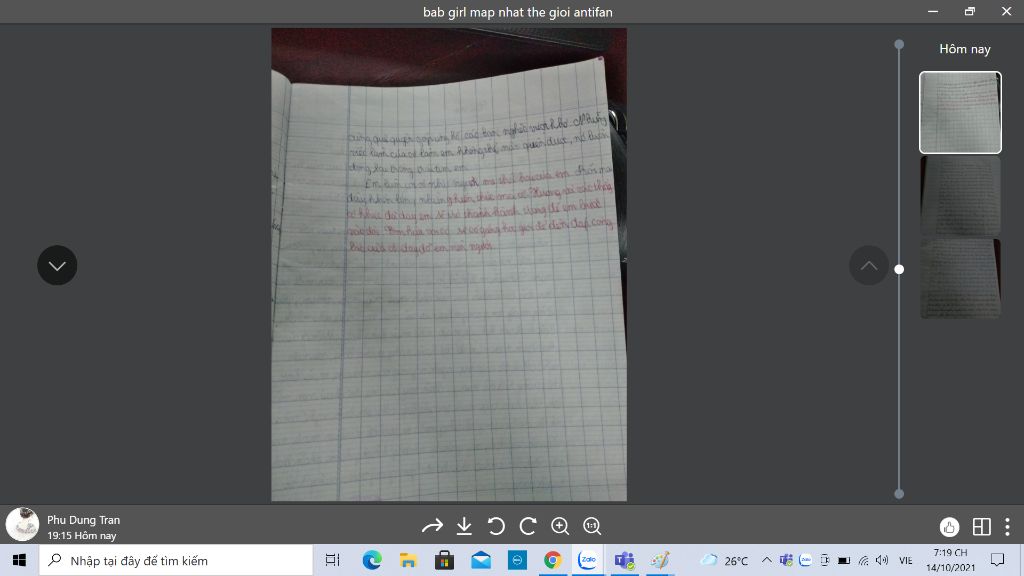This screenshot has height=576, width=1024.
Task: Rotate the image counterclockwise
Action: point(496,526)
